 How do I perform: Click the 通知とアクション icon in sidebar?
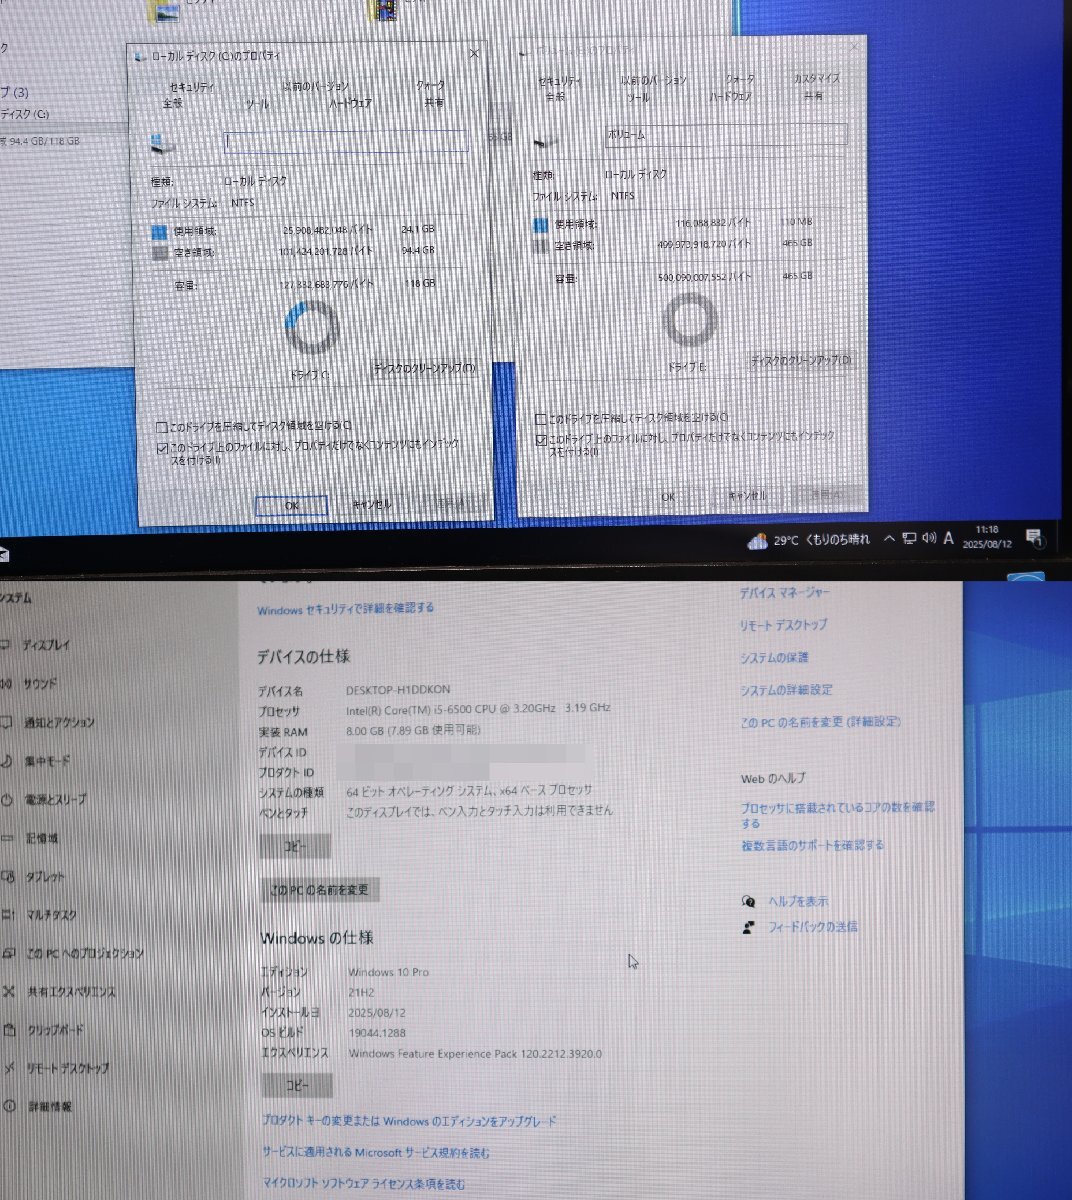[7, 723]
